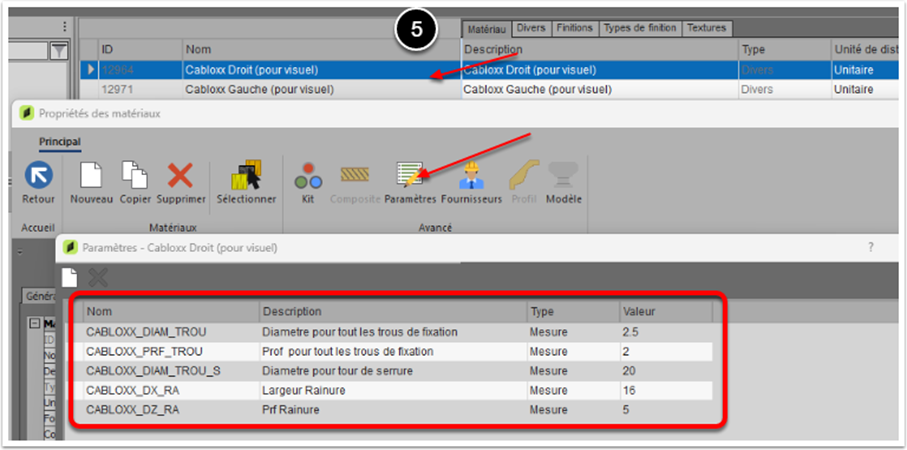Image resolution: width=907 pixels, height=450 pixels.
Task: Create a new material with Nouveau
Action: click(91, 176)
